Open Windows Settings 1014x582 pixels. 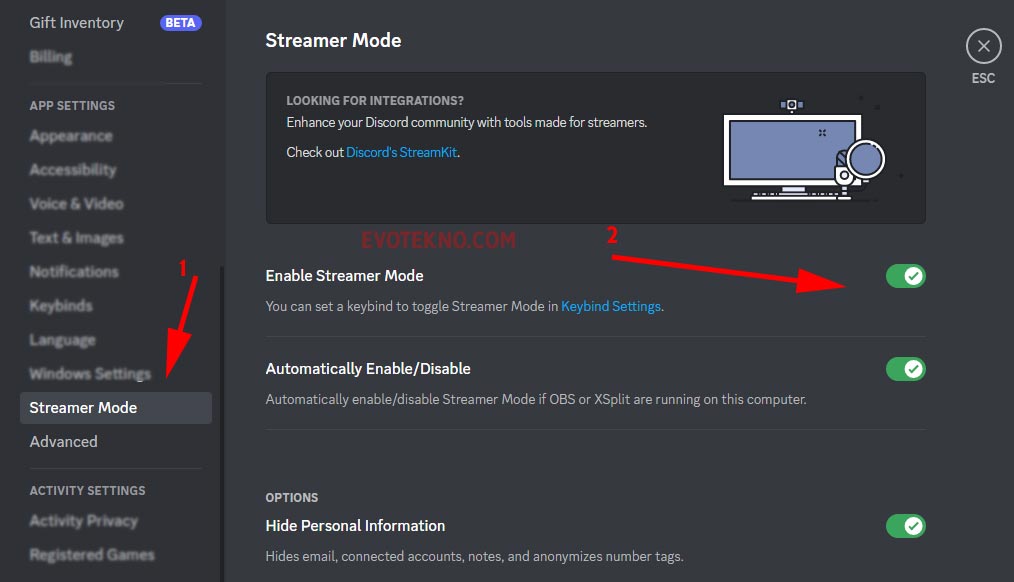tap(91, 373)
